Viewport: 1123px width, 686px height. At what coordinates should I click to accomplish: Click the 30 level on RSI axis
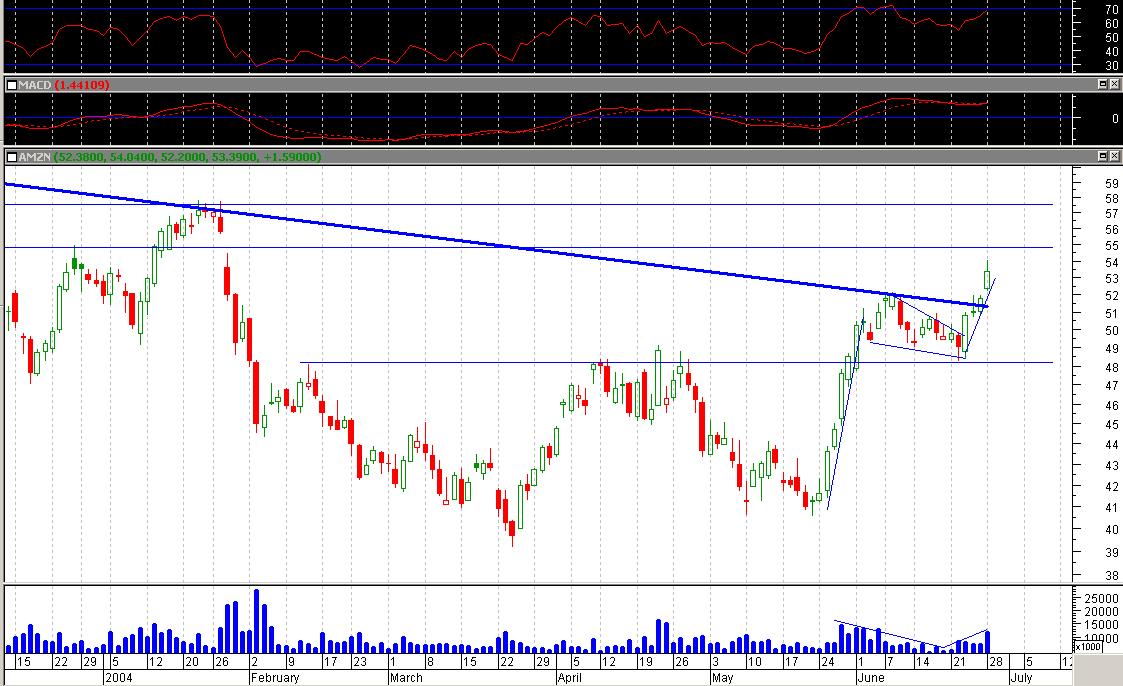(x=1112, y=65)
